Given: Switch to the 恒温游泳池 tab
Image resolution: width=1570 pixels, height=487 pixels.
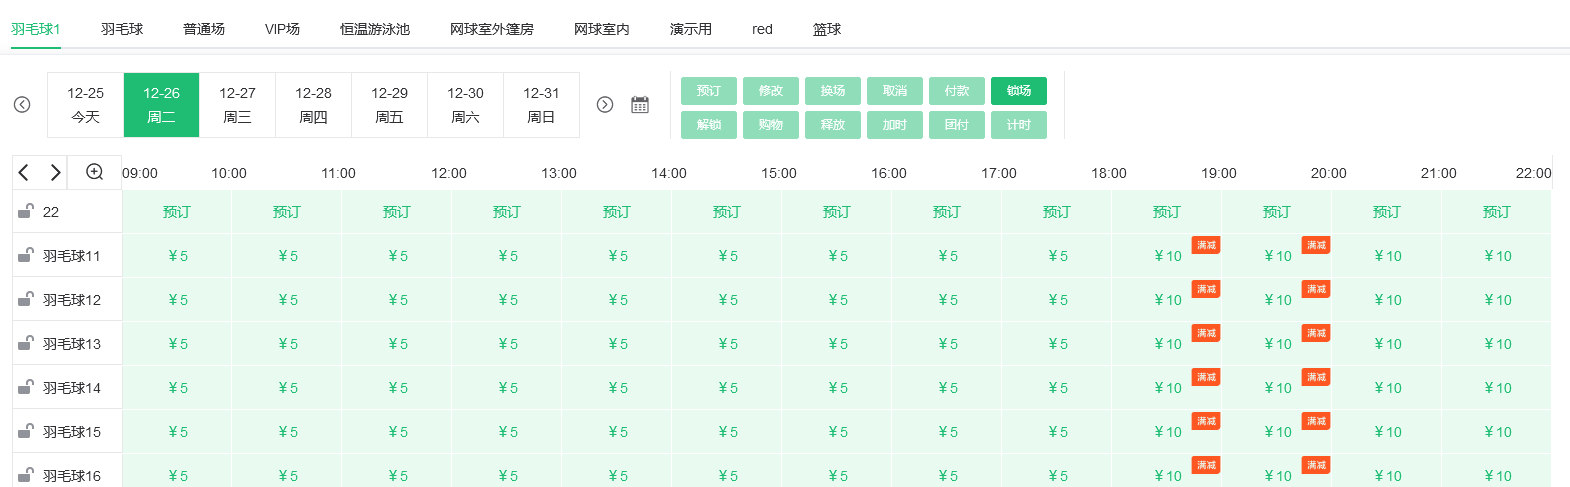Looking at the screenshot, I should [x=375, y=29].
